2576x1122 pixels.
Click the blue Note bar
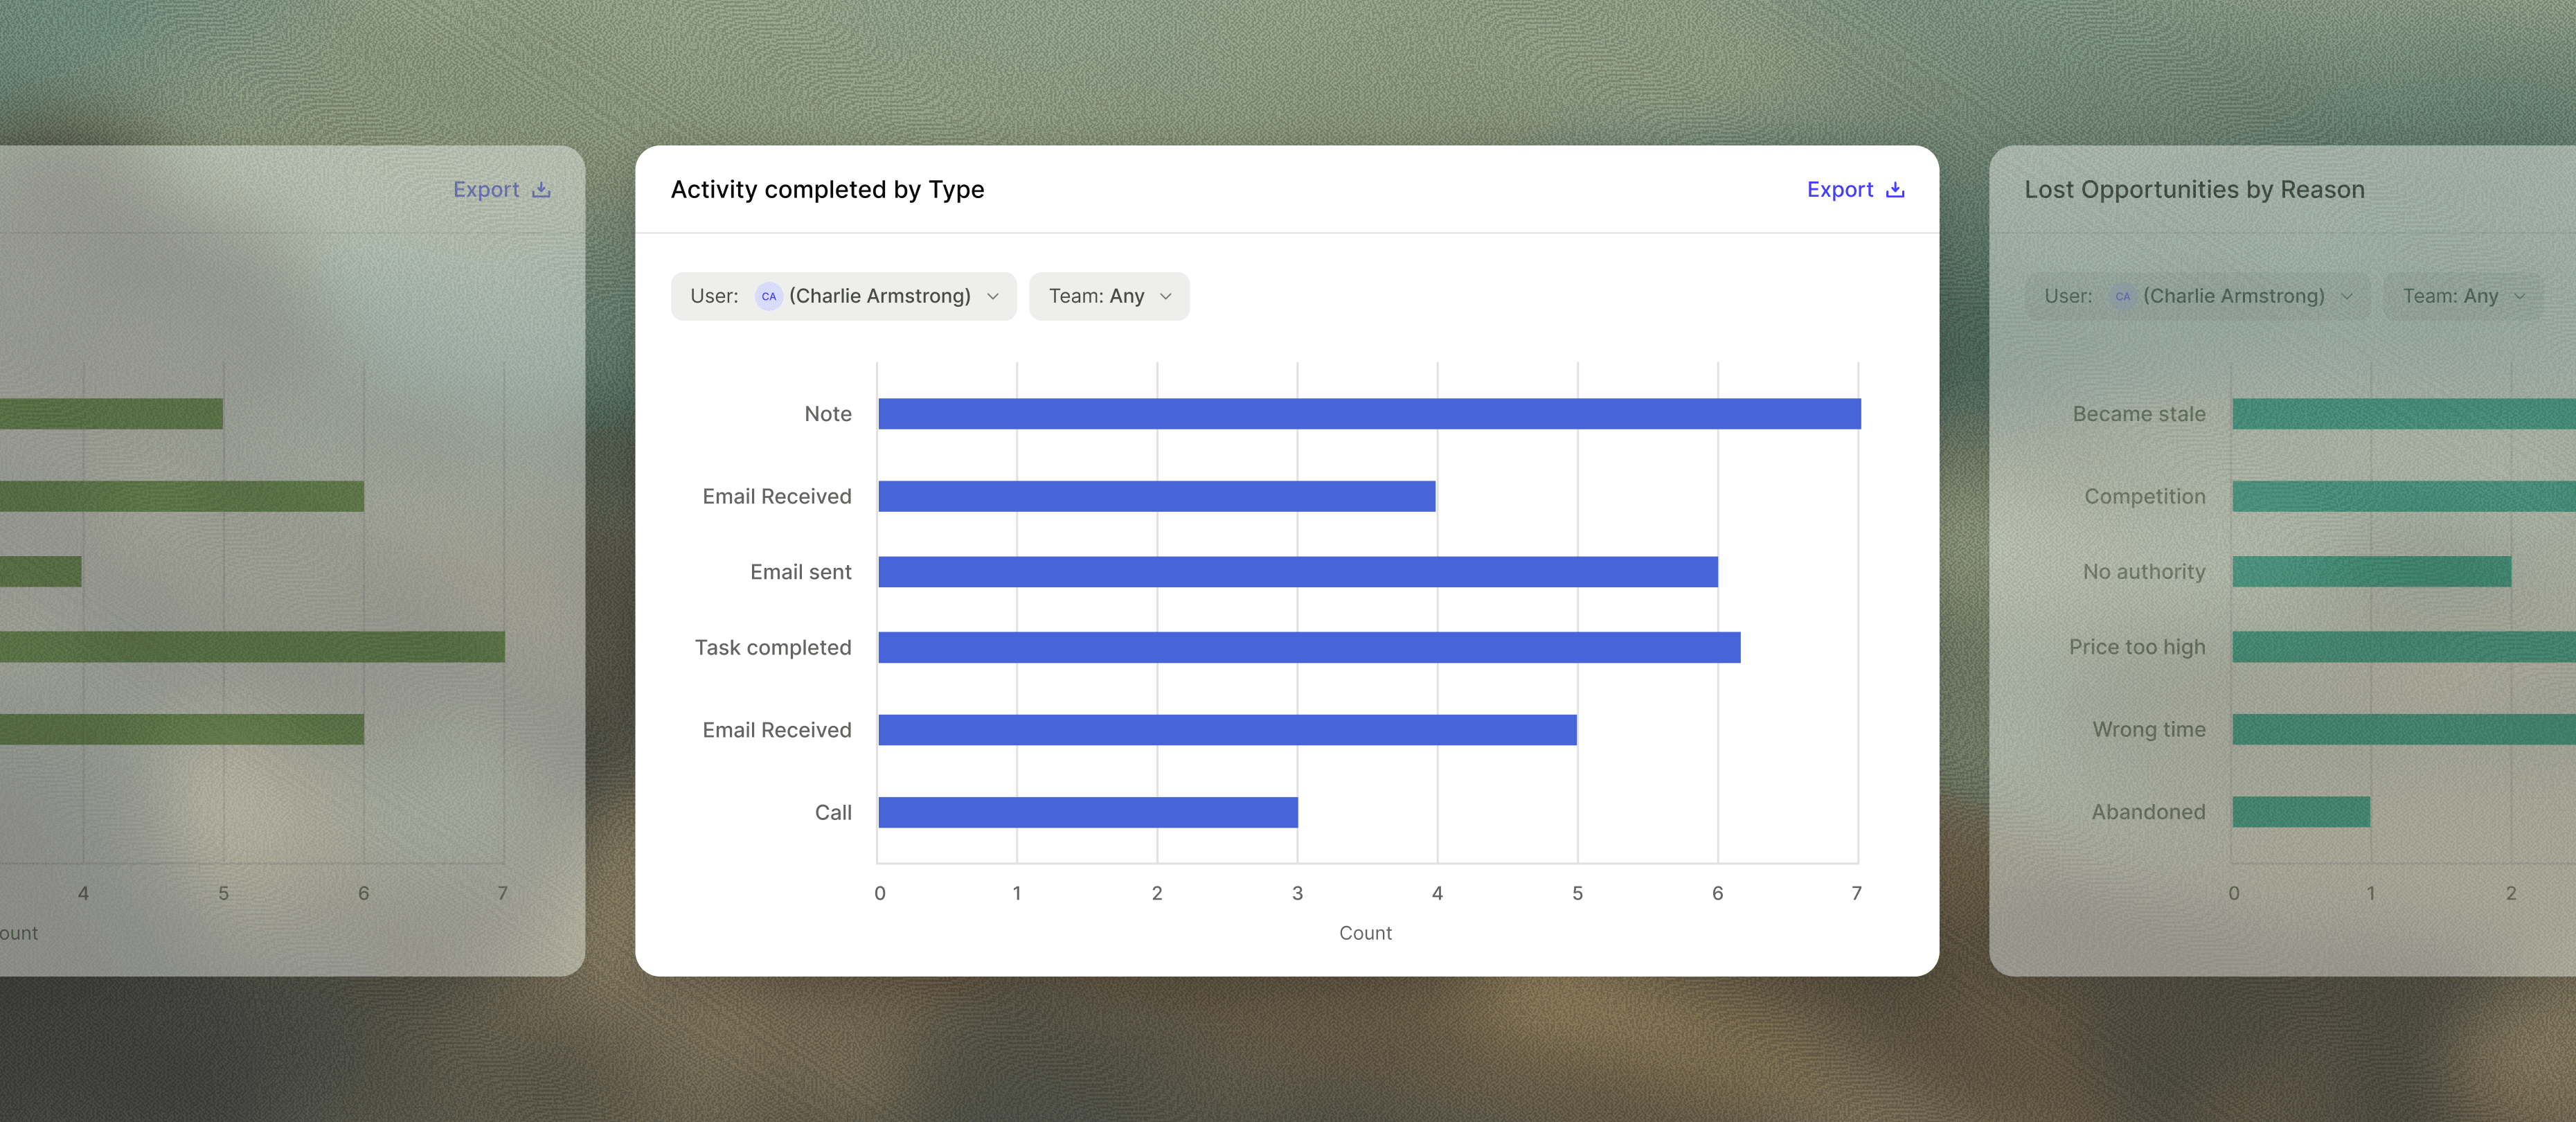click(1368, 414)
